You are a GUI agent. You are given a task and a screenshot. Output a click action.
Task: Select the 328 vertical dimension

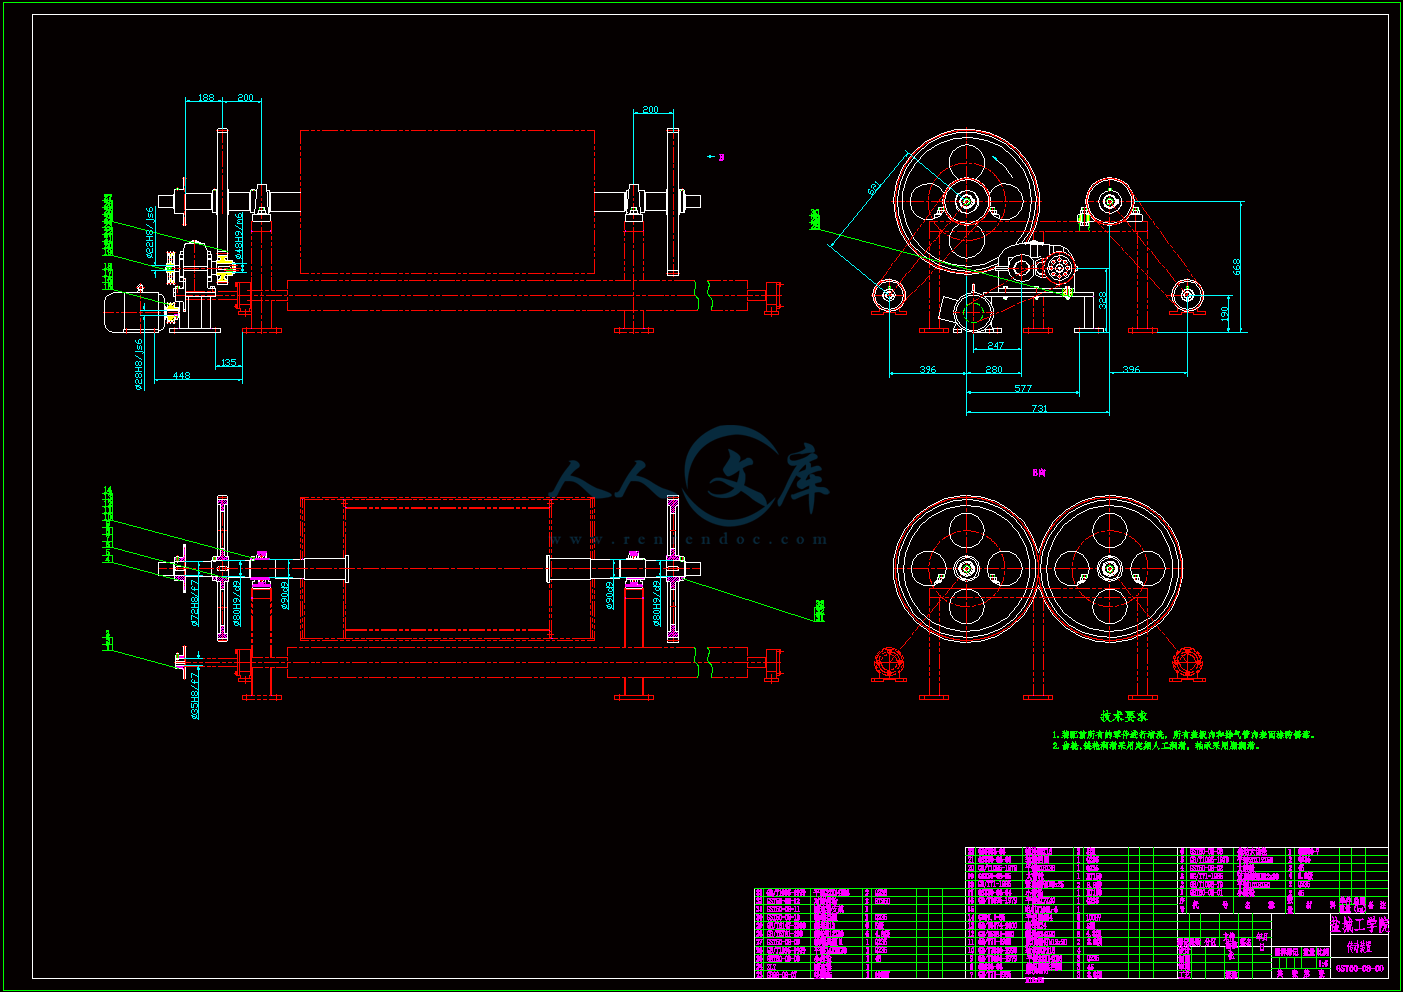pos(1102,300)
